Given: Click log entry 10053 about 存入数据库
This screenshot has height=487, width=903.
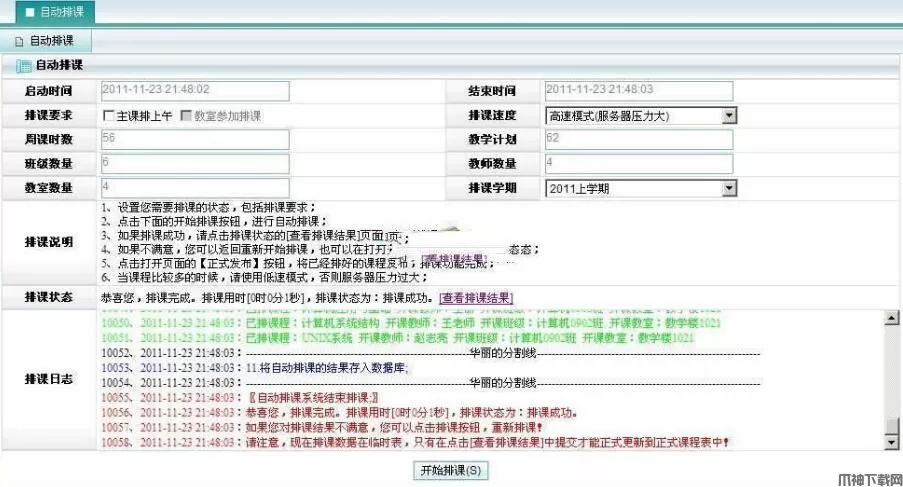Looking at the screenshot, I should pyautogui.click(x=255, y=368).
